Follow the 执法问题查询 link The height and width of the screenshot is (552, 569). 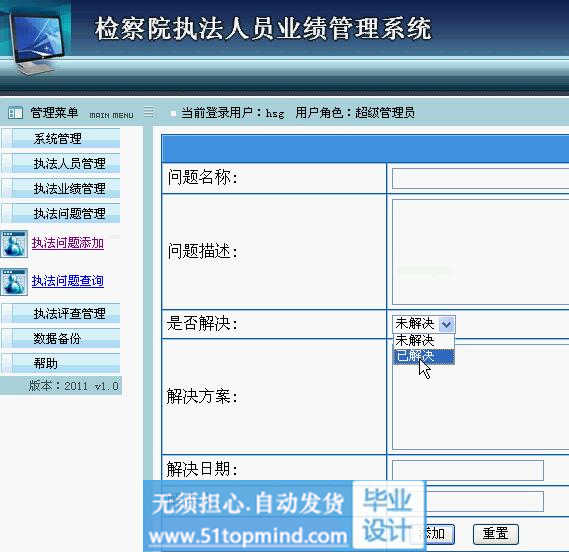pos(68,281)
